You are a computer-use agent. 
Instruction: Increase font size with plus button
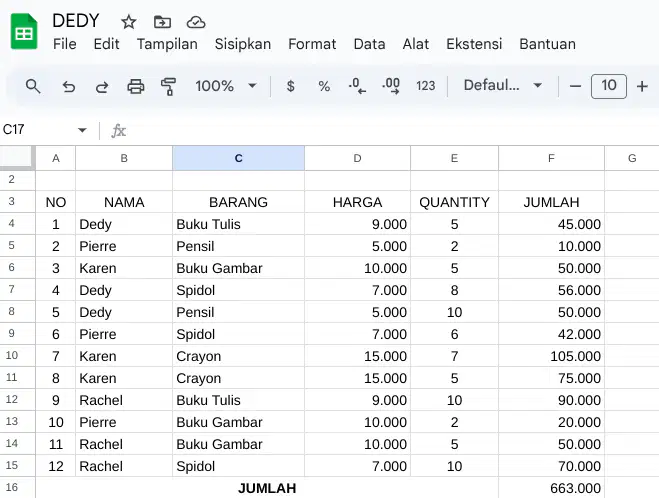(642, 87)
